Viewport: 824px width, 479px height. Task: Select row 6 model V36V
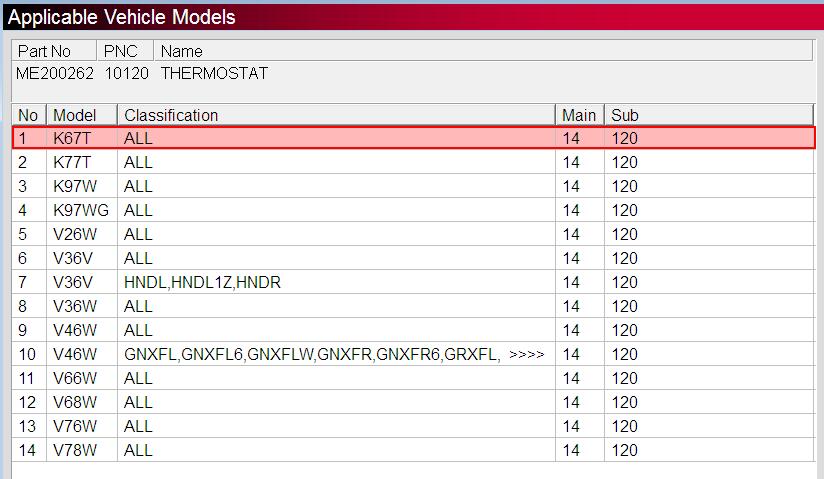[x=414, y=258]
